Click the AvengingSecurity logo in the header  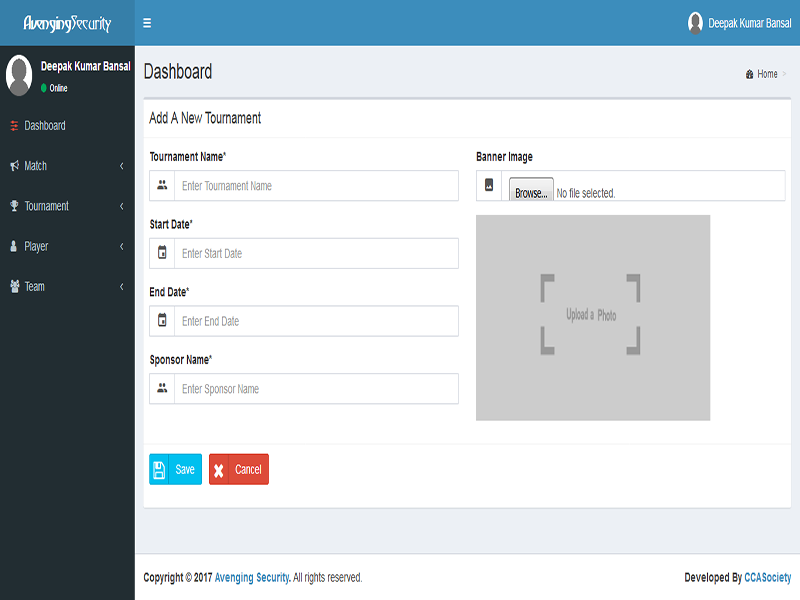point(67,23)
